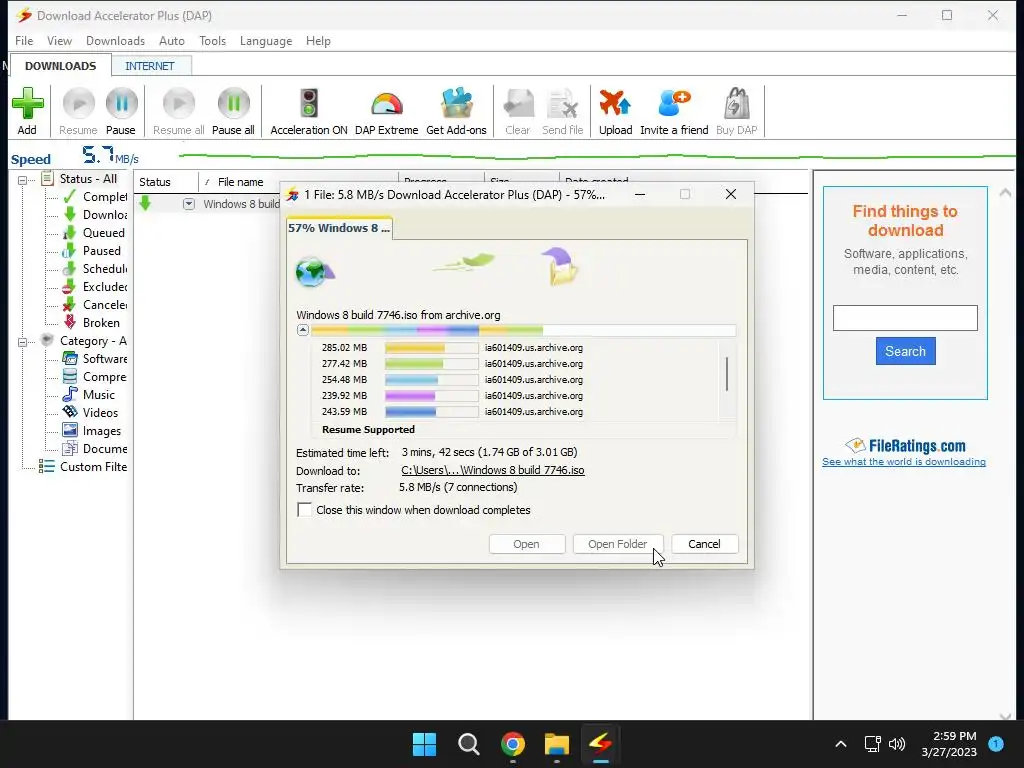The width and height of the screenshot is (1024, 768).
Task: Open Get Add-ons puzzle icon
Action: coord(456,104)
